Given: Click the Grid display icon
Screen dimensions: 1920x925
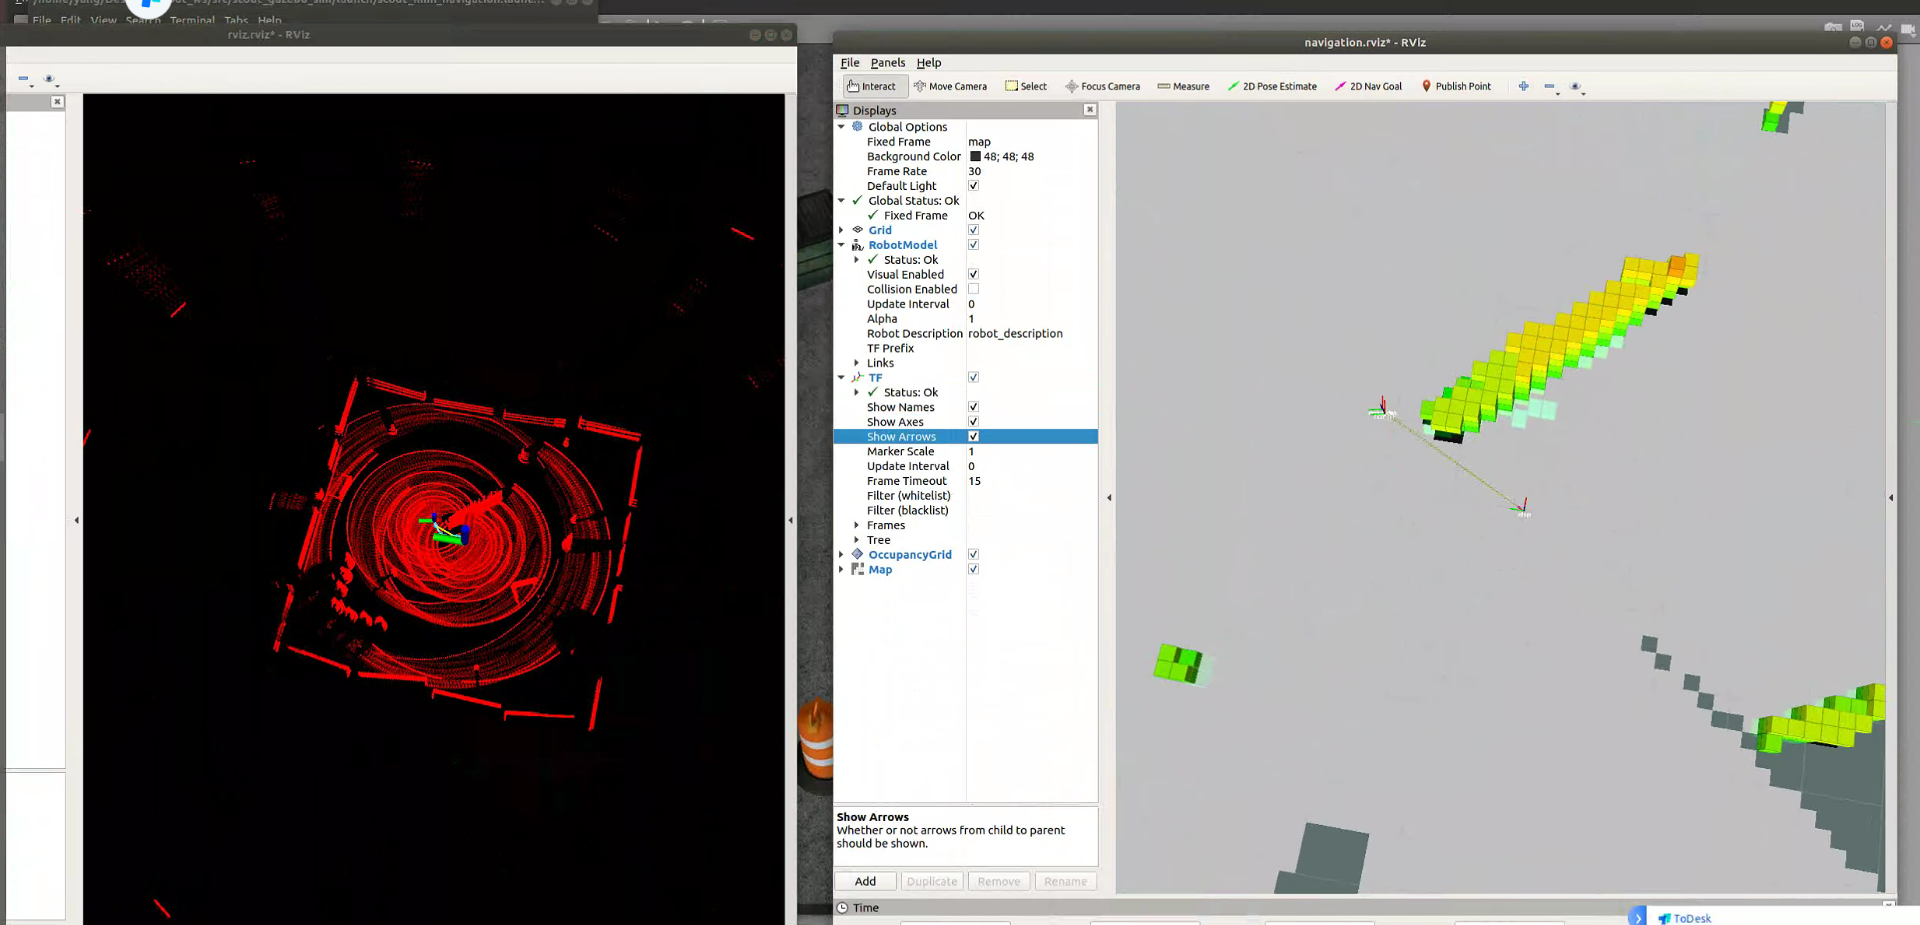Looking at the screenshot, I should click(x=857, y=230).
